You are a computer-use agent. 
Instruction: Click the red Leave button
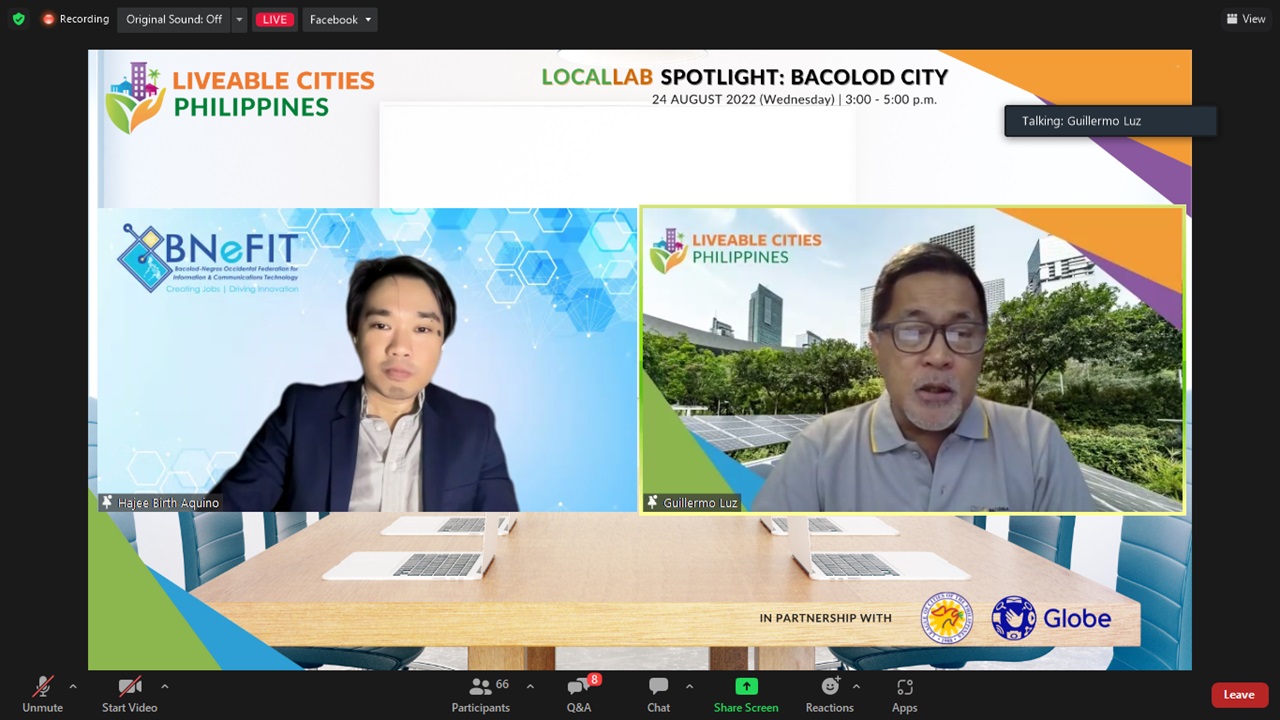click(1239, 695)
